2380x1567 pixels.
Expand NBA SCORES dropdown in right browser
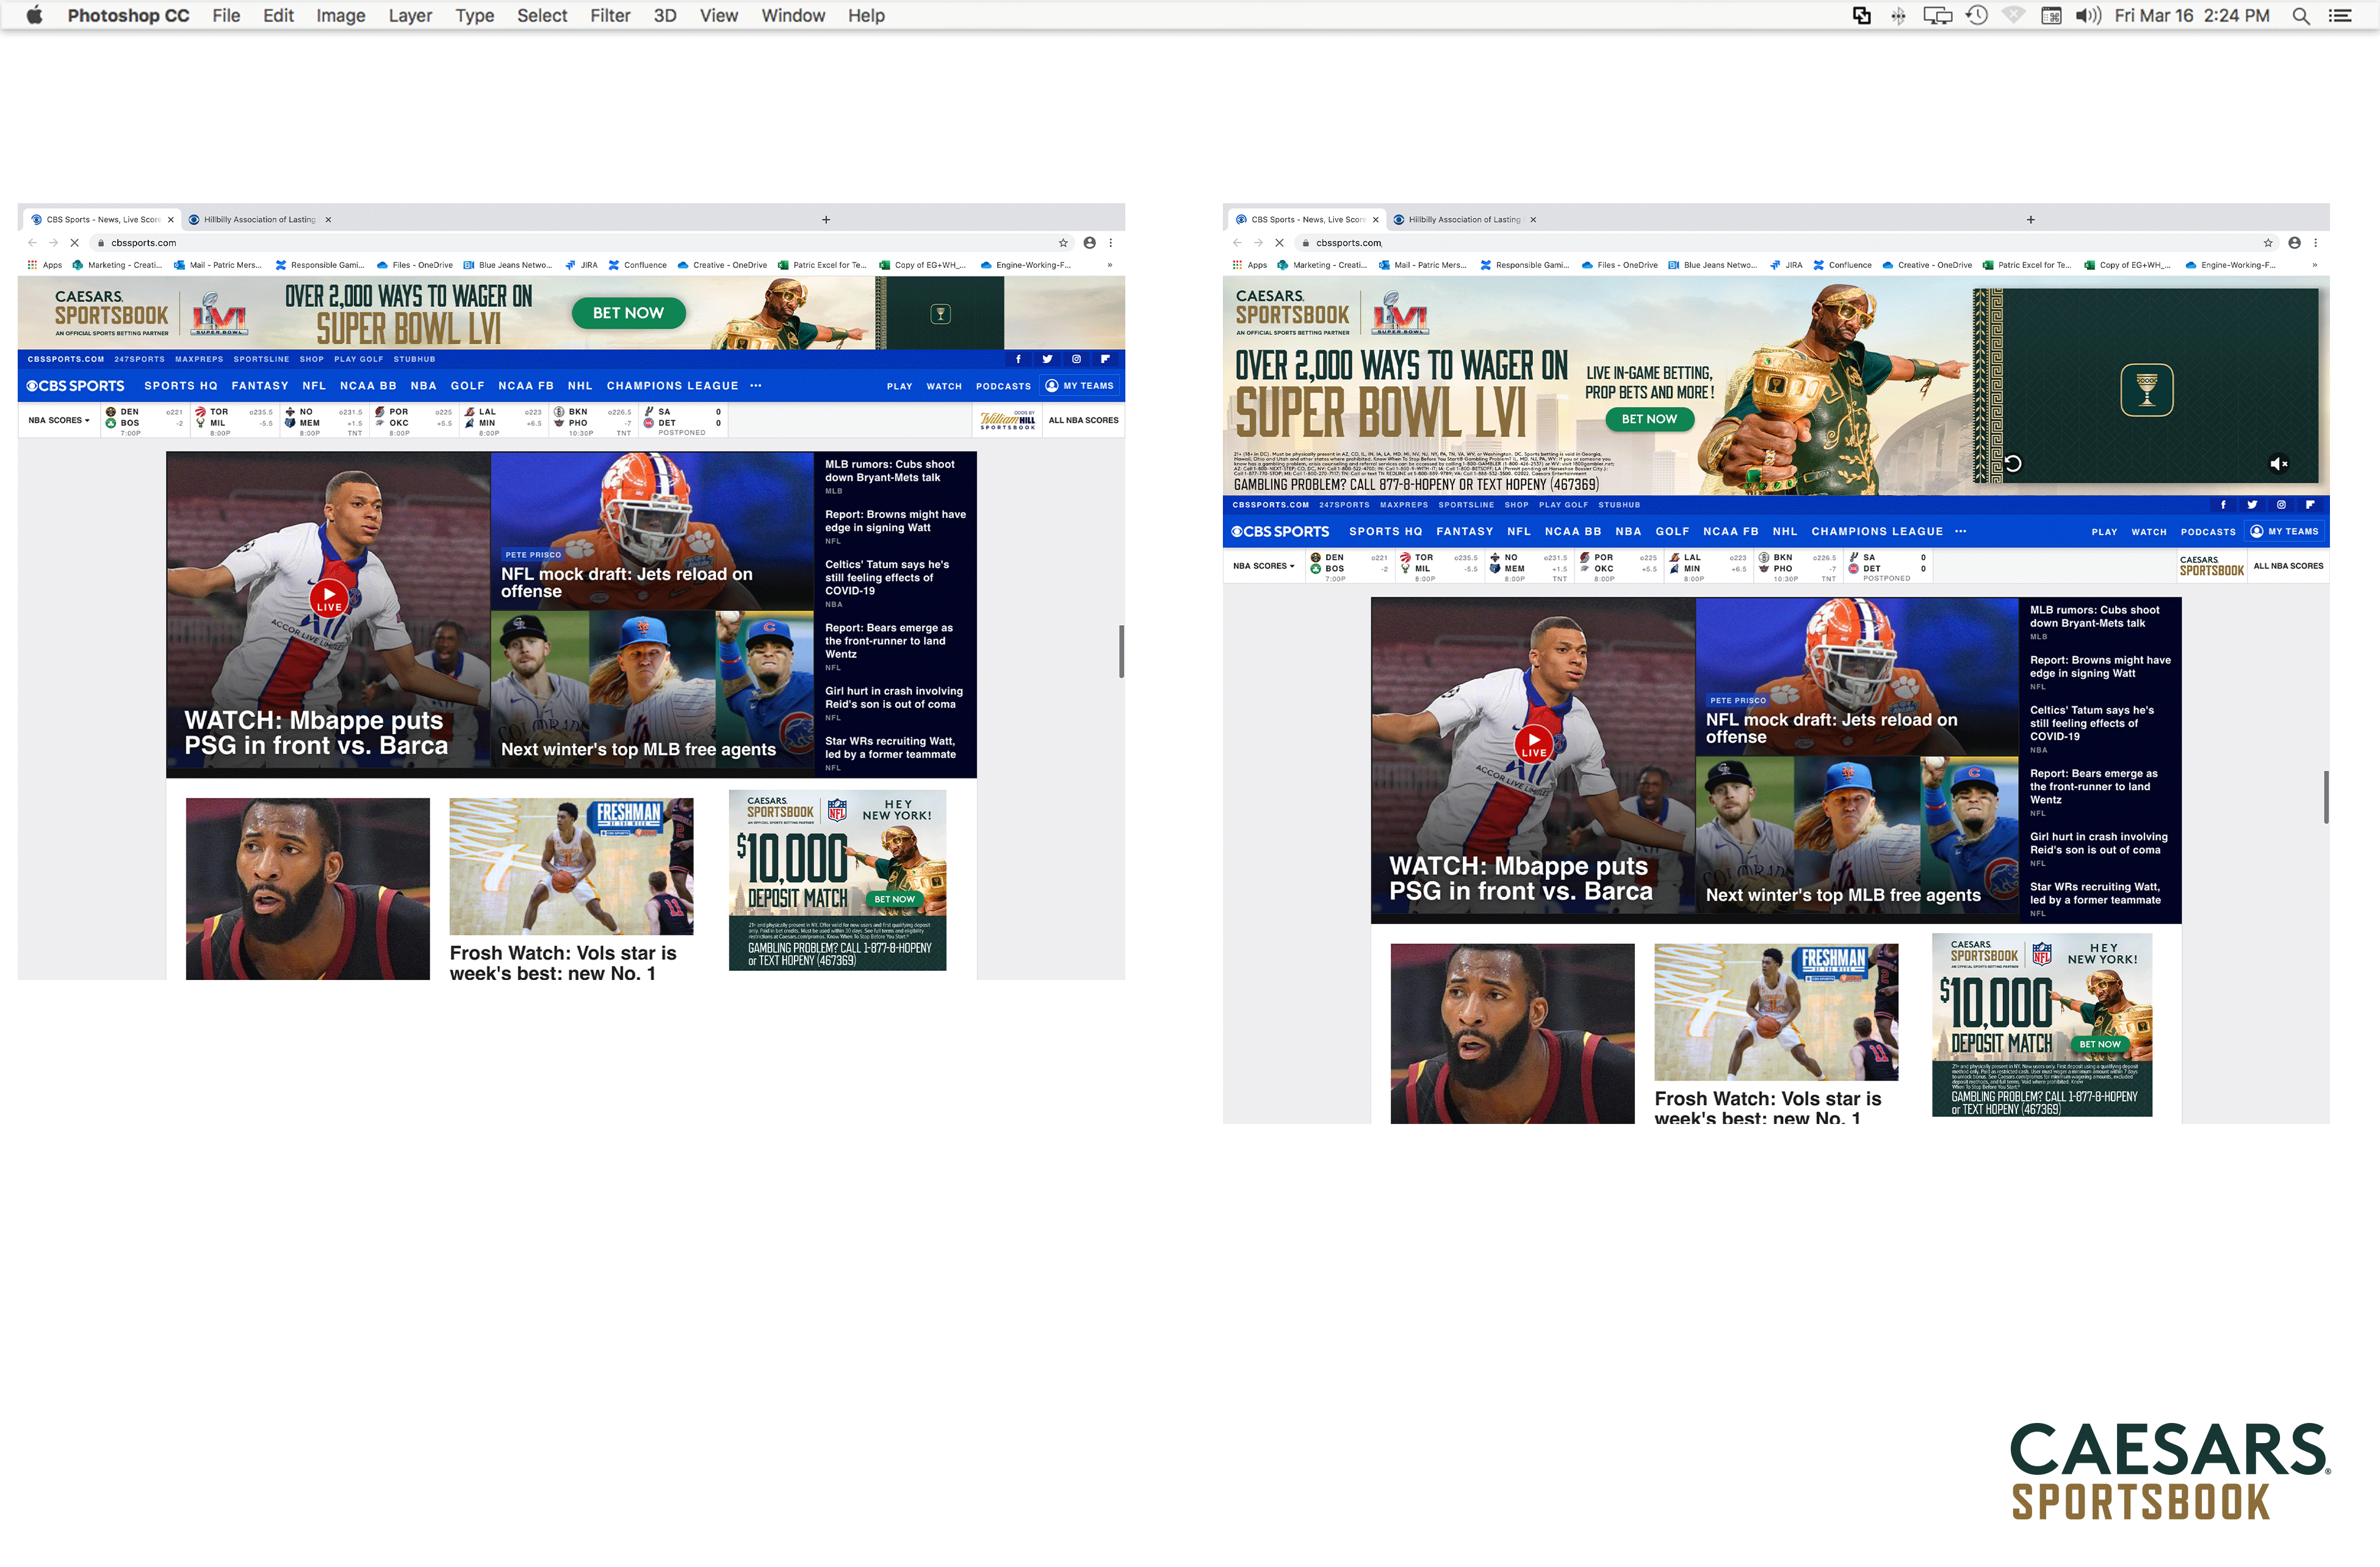click(1264, 566)
